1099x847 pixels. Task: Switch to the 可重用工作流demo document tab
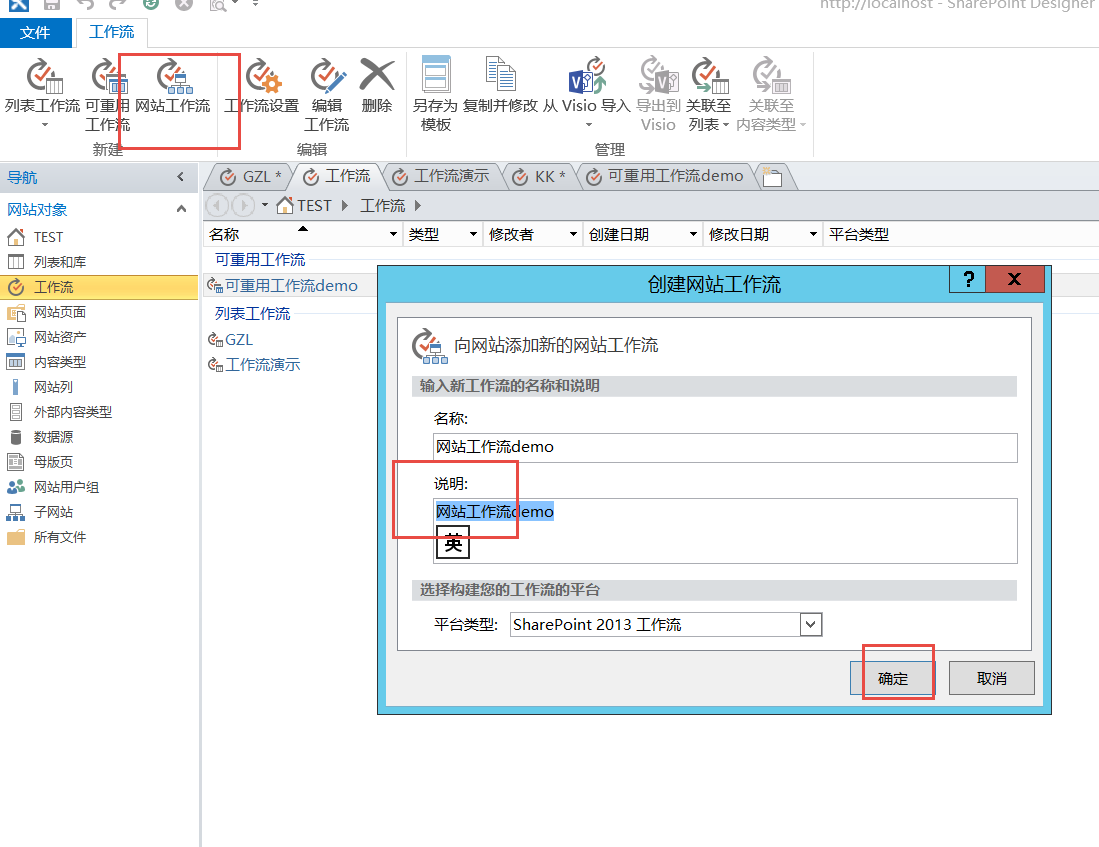coord(664,177)
